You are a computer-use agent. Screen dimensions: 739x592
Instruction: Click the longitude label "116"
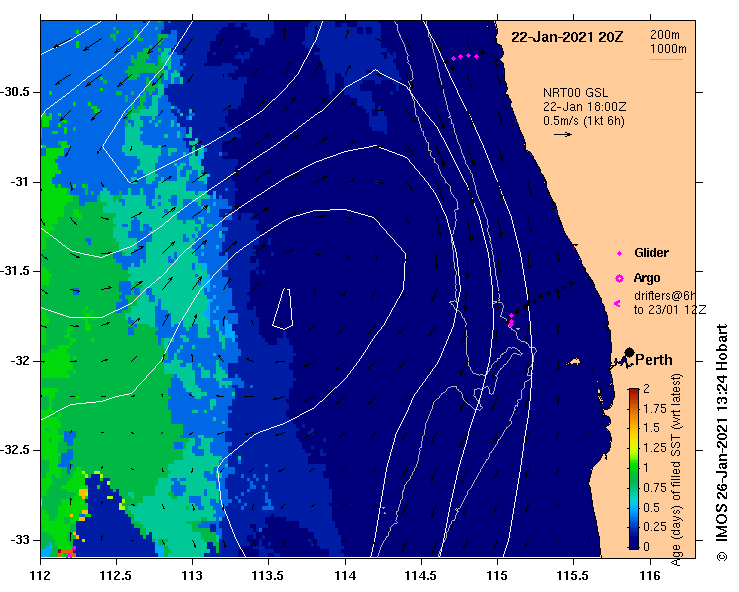click(650, 576)
